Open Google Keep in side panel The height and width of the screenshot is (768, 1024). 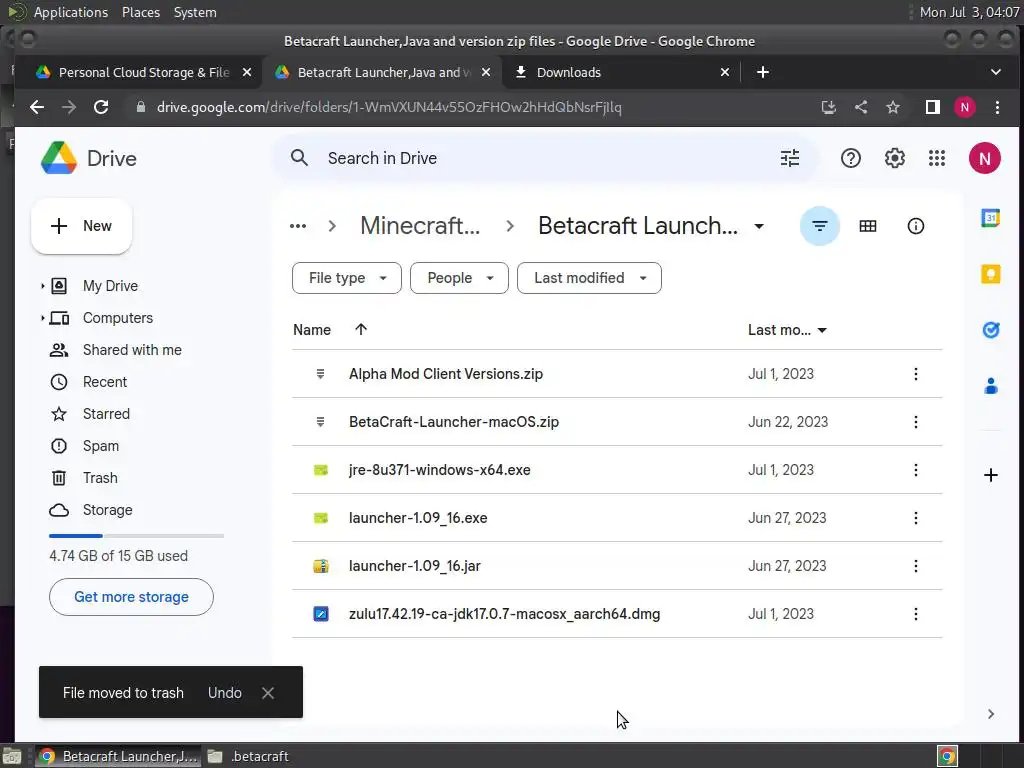990,274
